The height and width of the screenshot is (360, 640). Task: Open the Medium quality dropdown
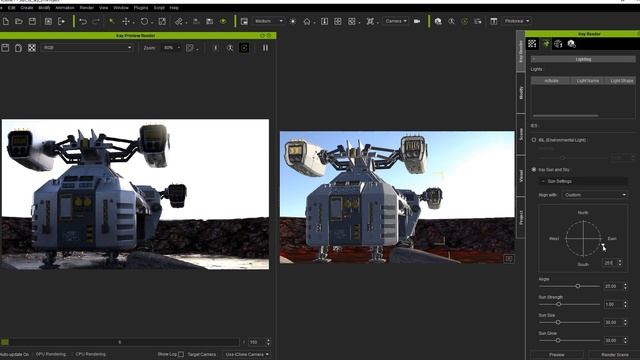(268, 21)
